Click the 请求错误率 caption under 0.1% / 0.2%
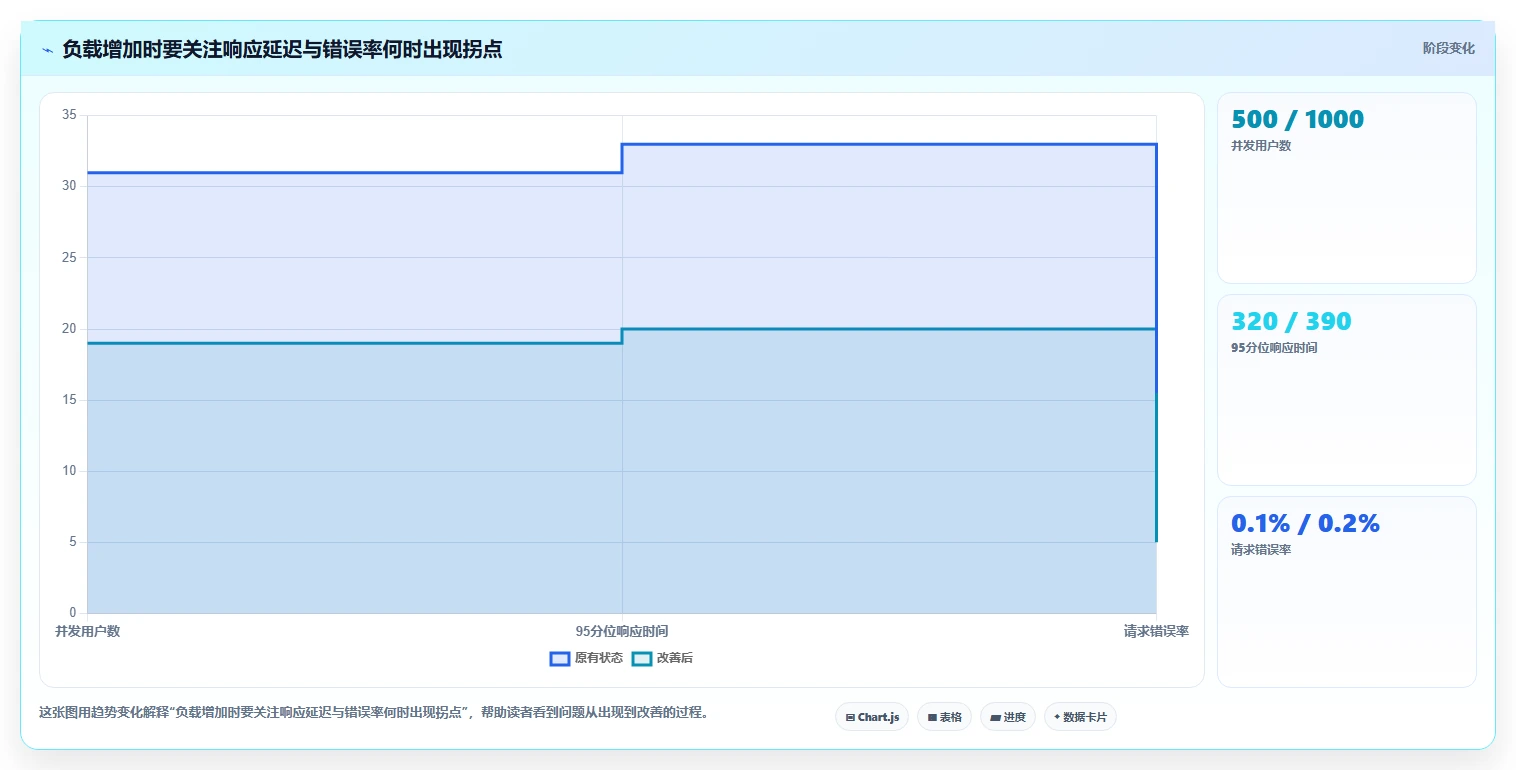1516x770 pixels. 1261,550
